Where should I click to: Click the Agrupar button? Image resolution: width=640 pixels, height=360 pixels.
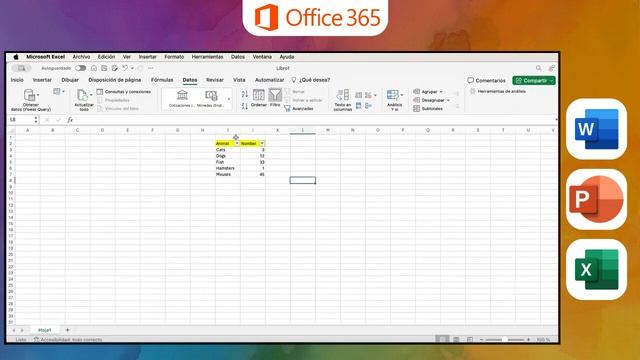click(x=425, y=92)
